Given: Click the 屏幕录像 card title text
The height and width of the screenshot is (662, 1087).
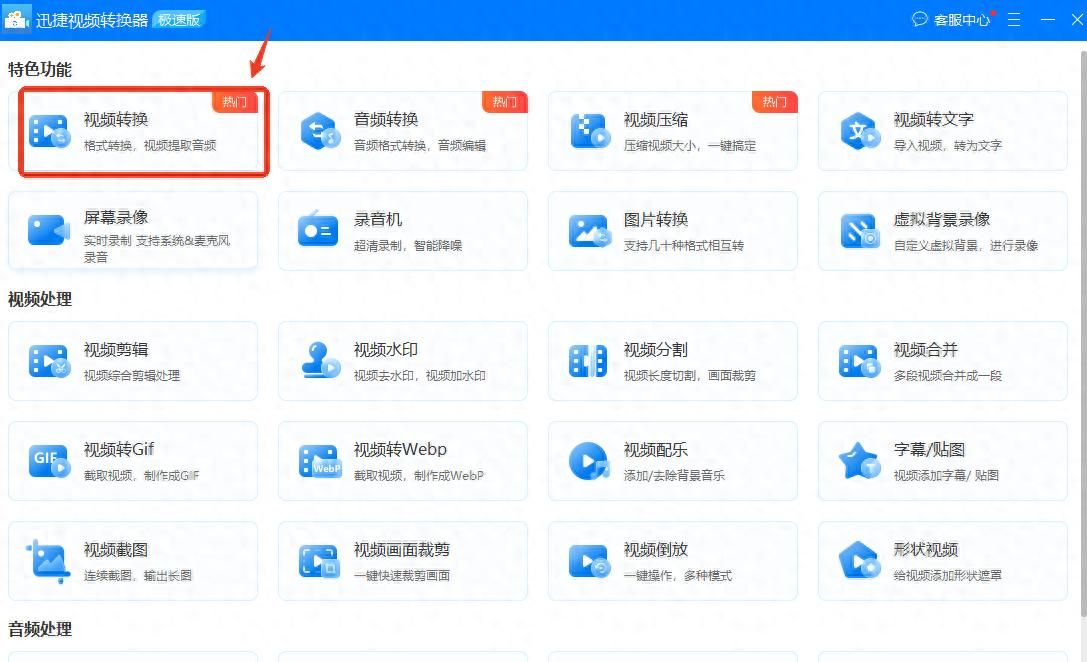Looking at the screenshot, I should click(x=116, y=217).
